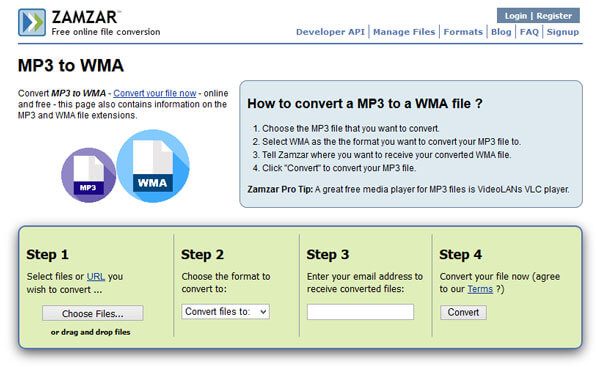600x368 pixels.
Task: Open the Login link
Action: pos(515,16)
